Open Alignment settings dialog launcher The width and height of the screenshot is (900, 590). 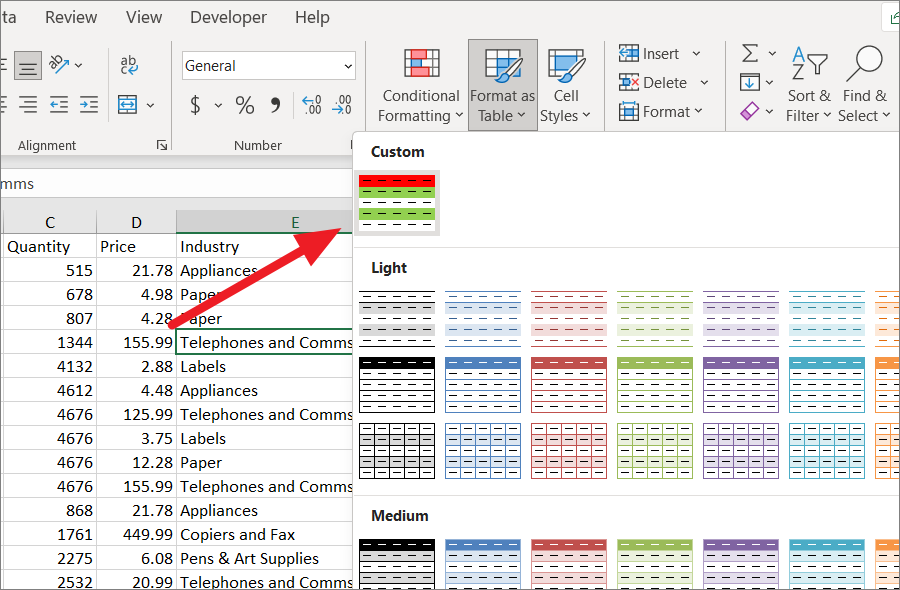coord(162,145)
